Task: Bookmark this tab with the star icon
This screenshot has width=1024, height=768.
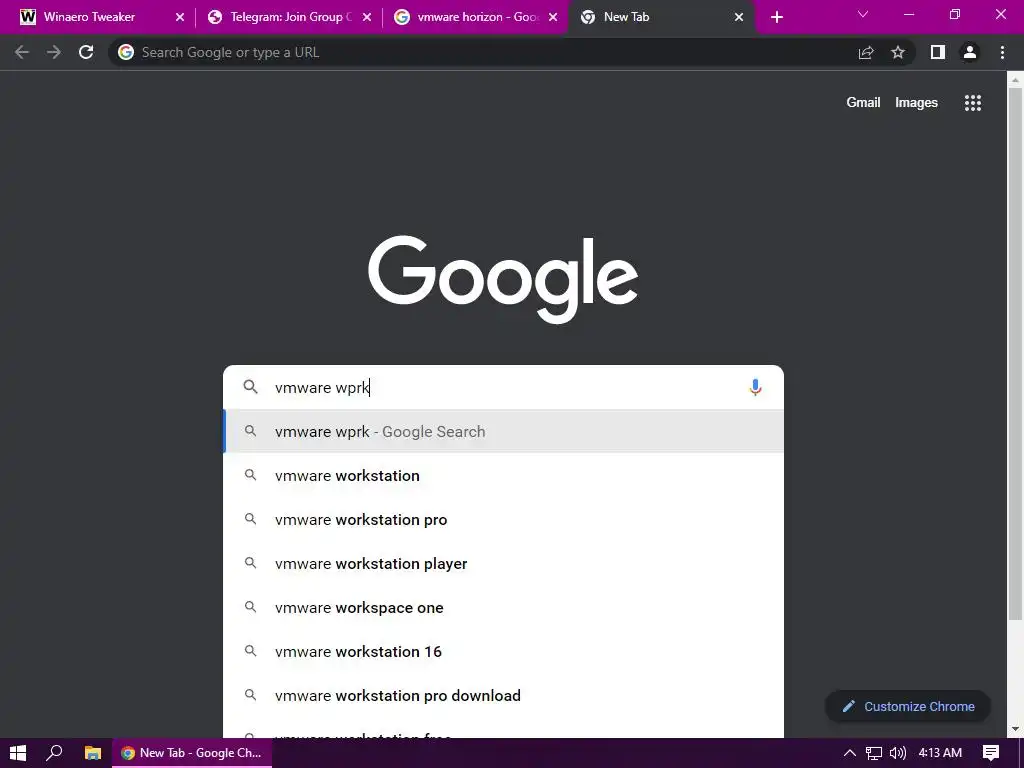Action: [x=898, y=52]
